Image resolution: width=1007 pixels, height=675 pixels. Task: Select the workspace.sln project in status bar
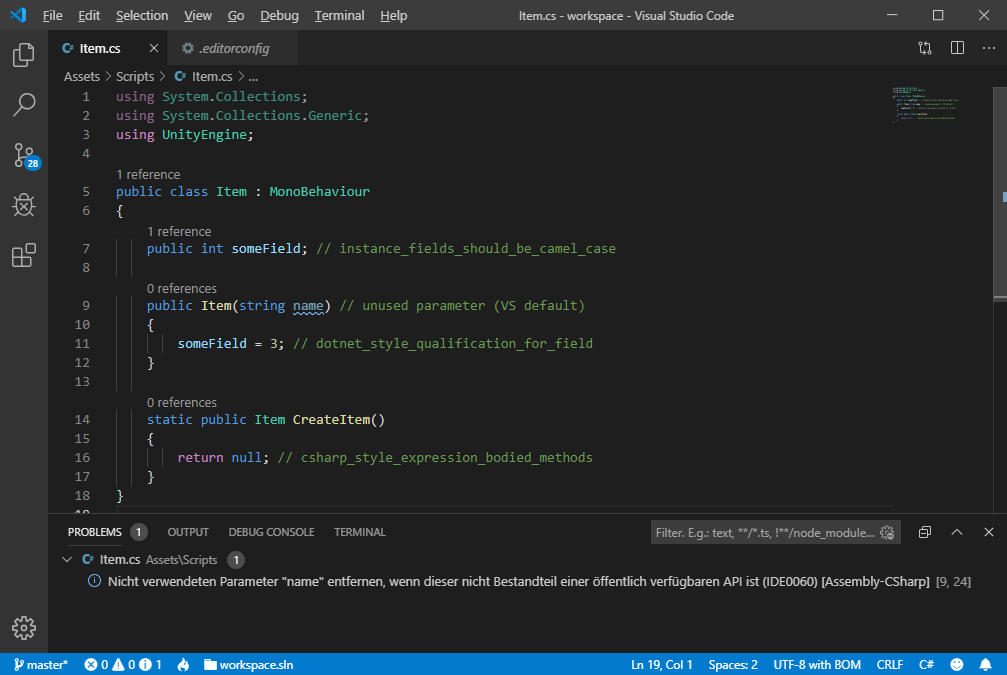tap(249, 665)
